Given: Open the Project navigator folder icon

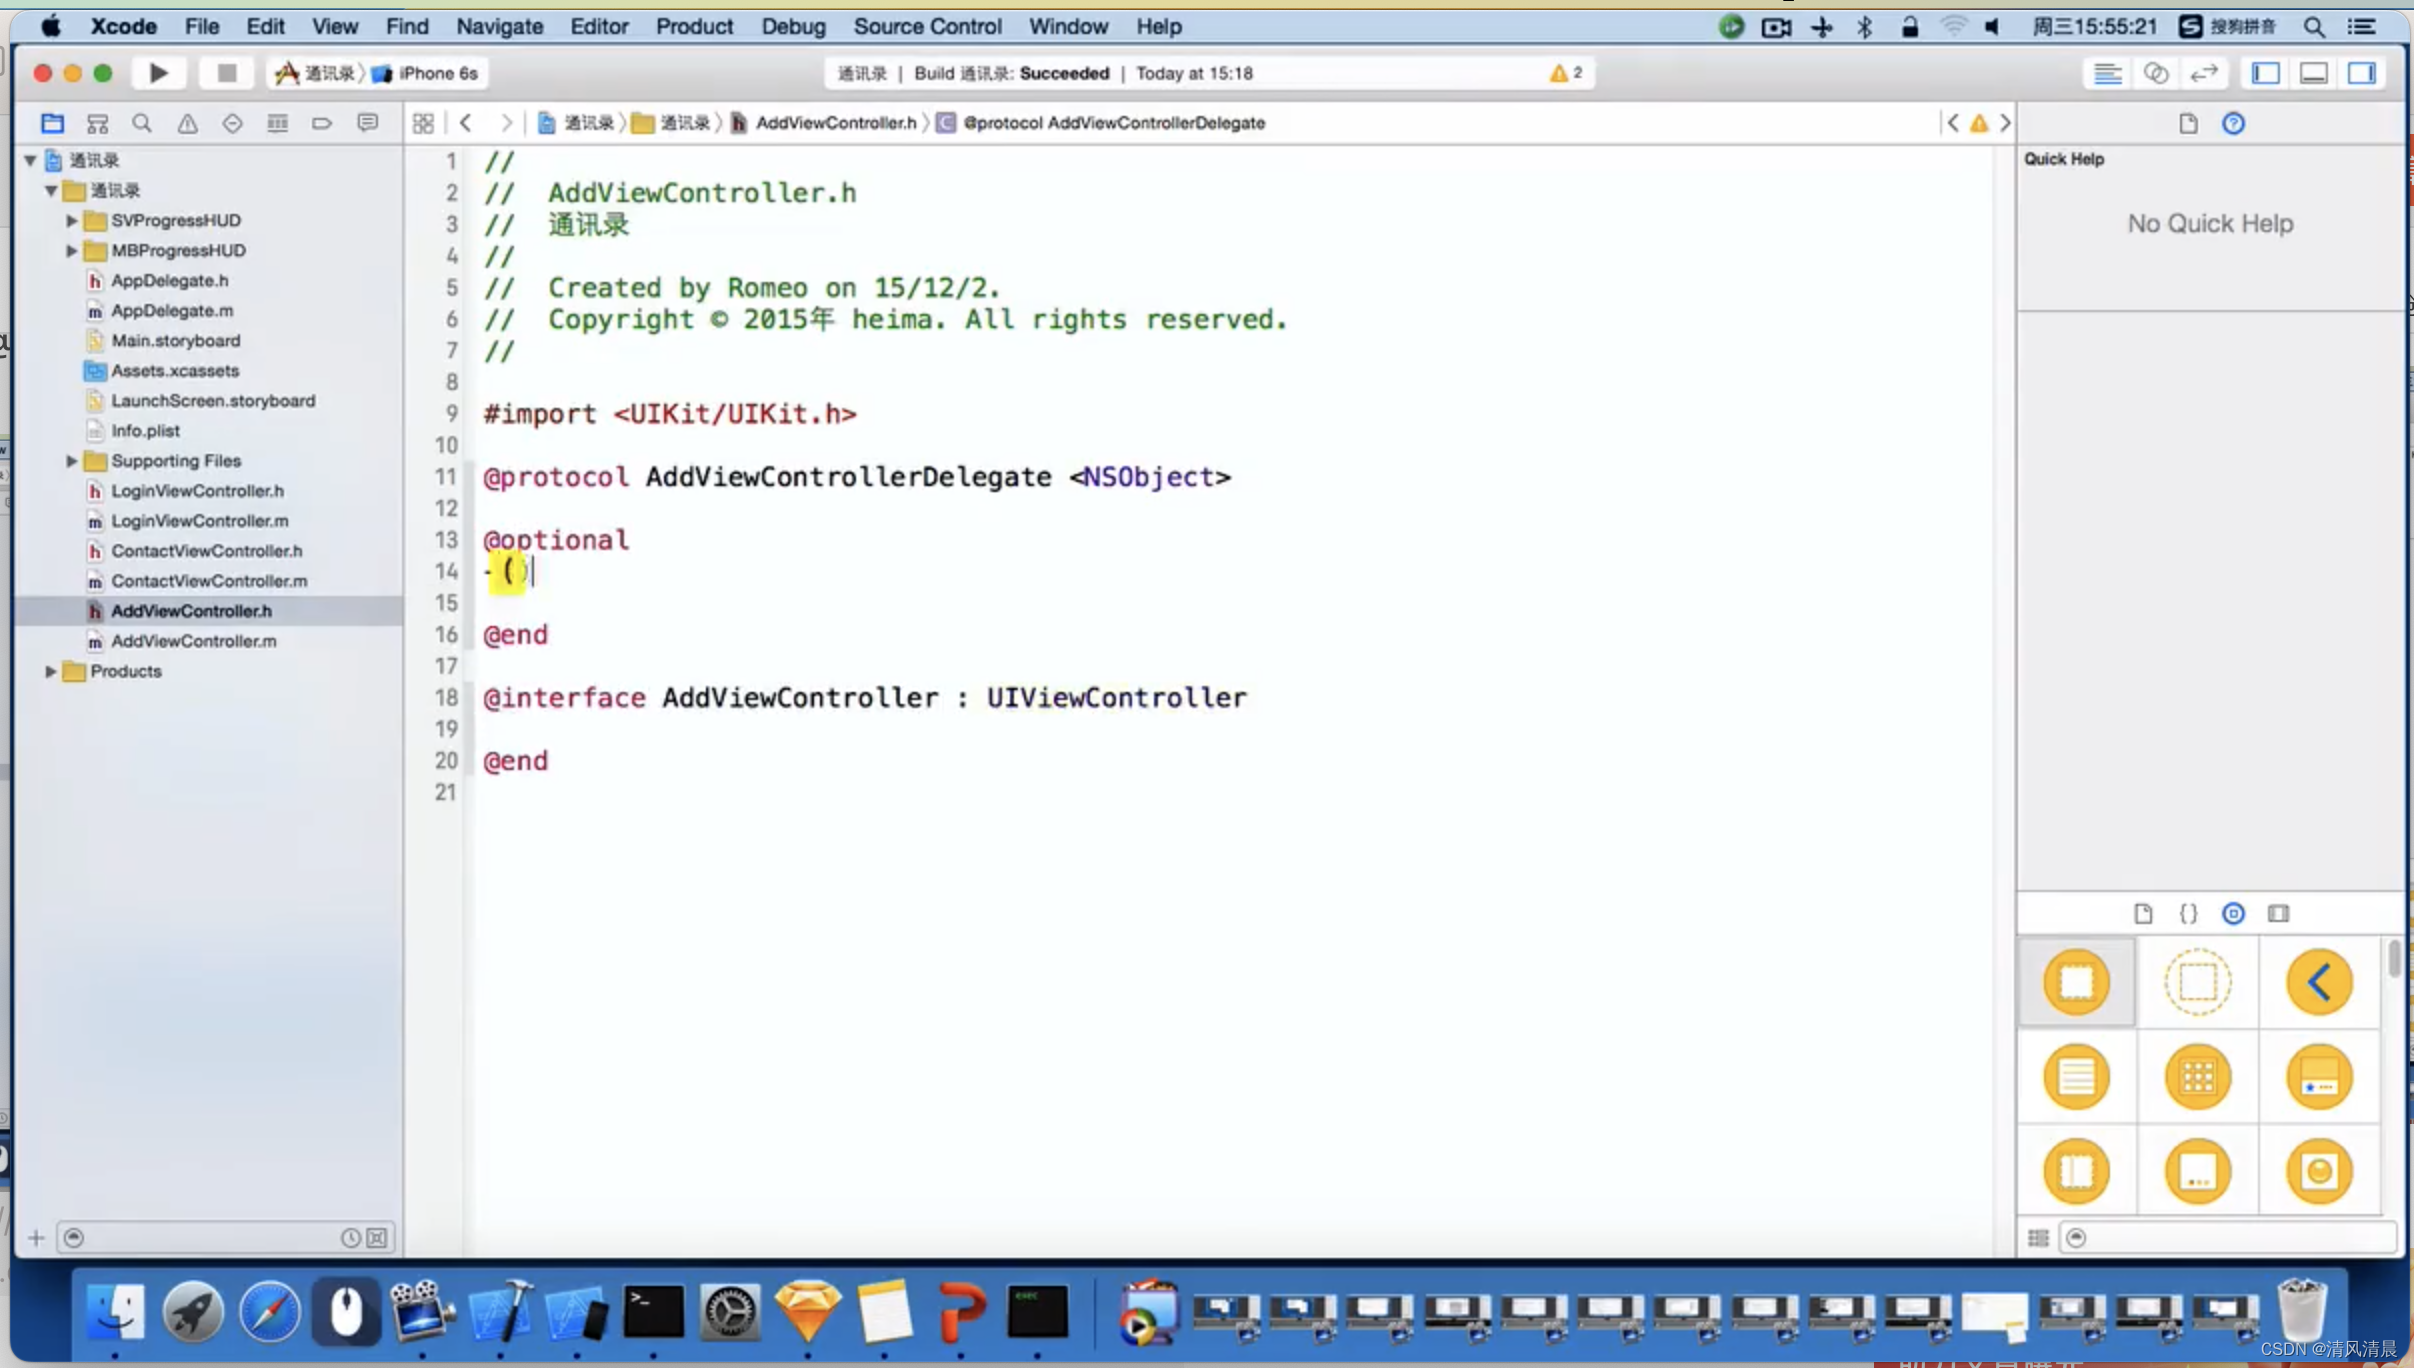Looking at the screenshot, I should (x=52, y=123).
